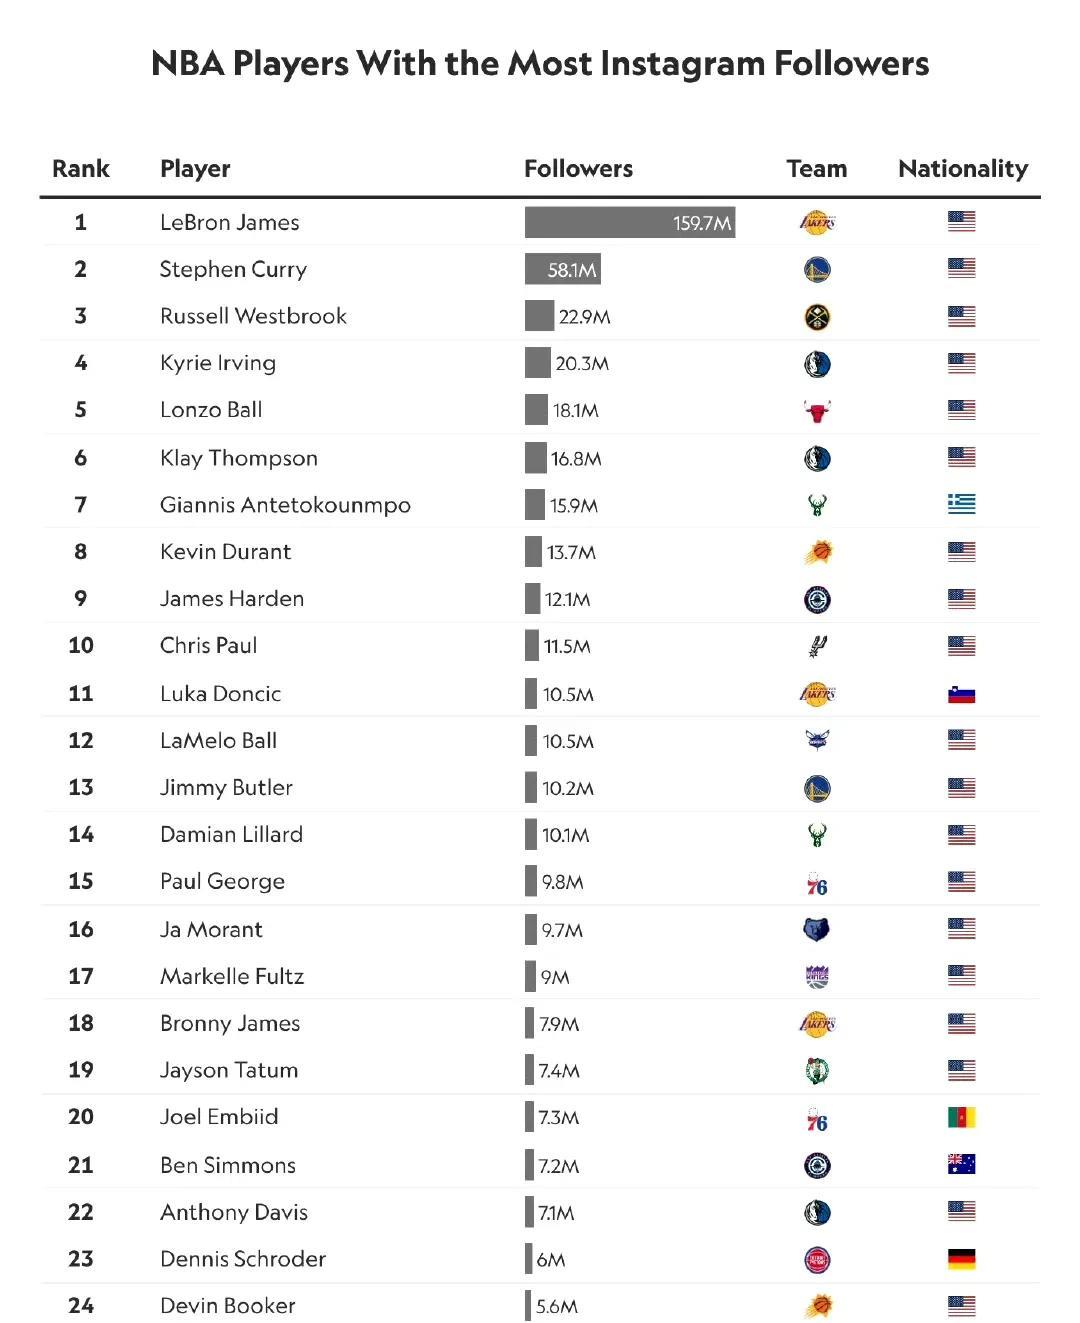Click the Celtics logo beside Jayson Tatum
This screenshot has height=1323, width=1080.
pos(817,1071)
